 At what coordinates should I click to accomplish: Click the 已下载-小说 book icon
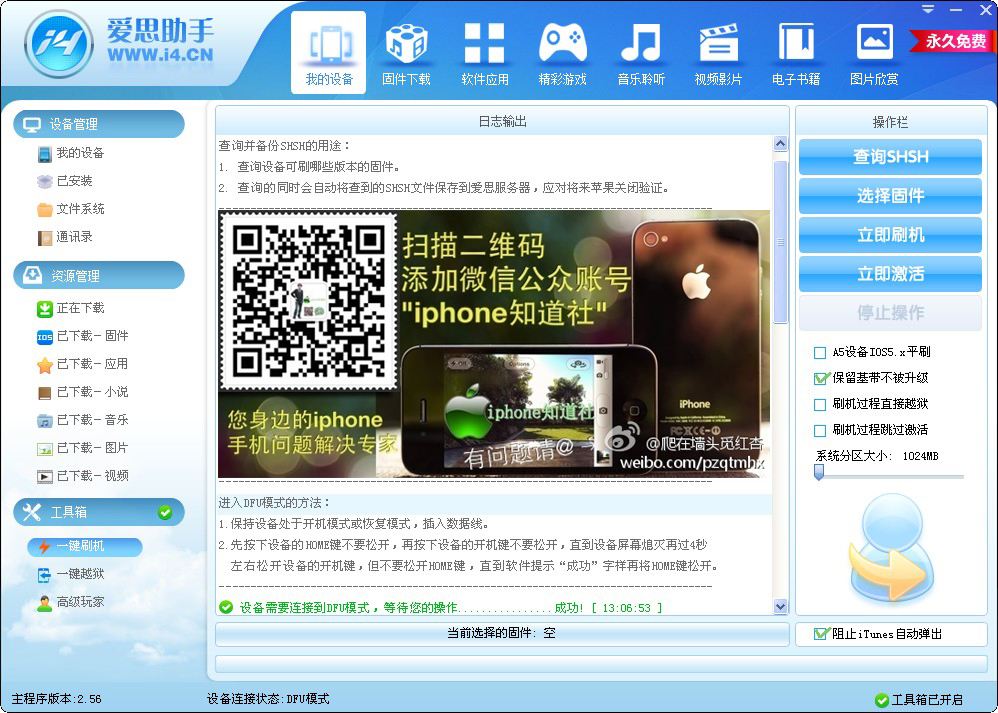(x=45, y=393)
